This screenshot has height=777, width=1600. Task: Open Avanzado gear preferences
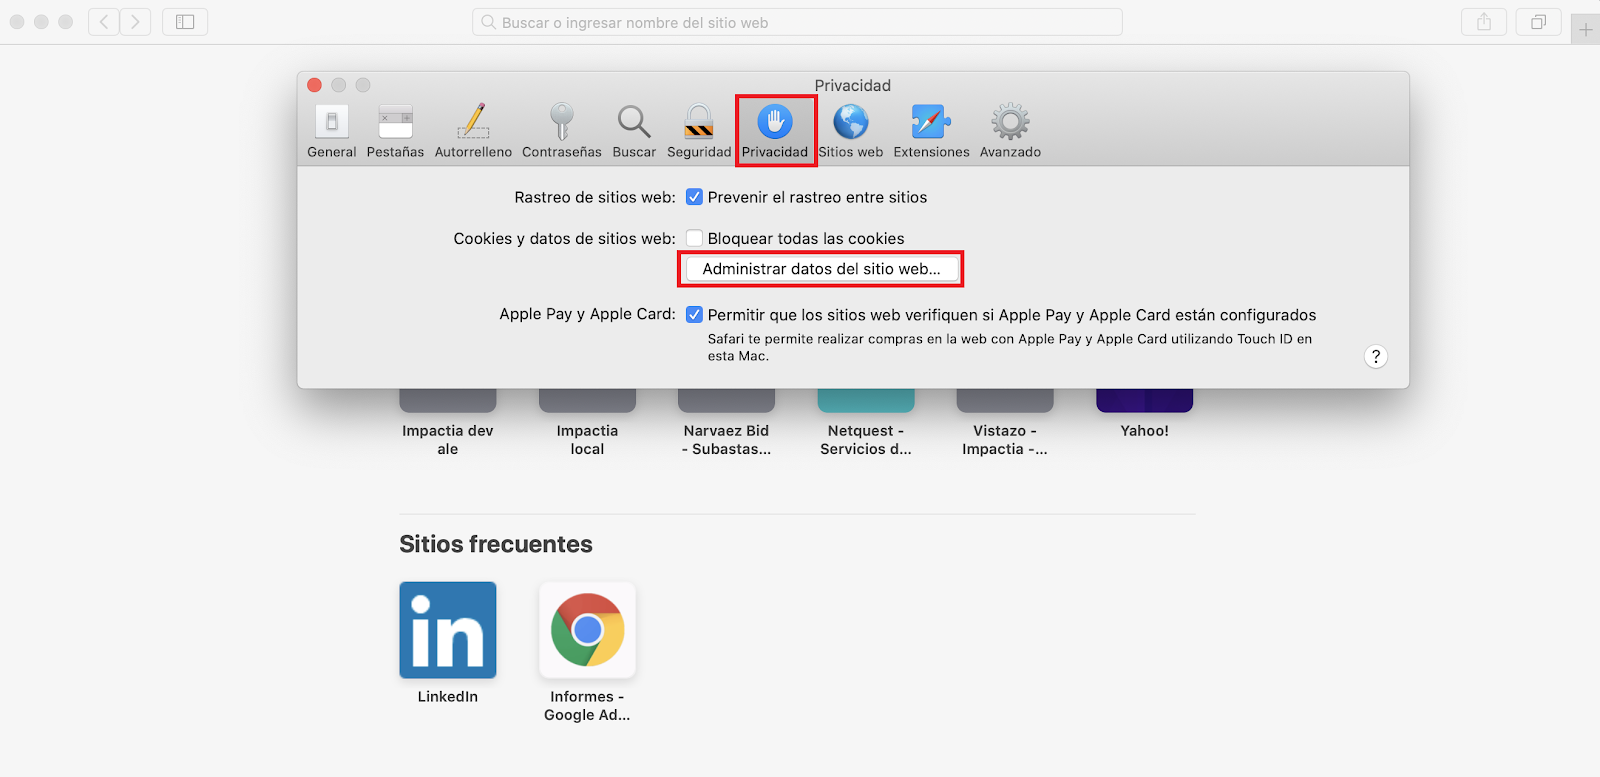tap(1010, 131)
